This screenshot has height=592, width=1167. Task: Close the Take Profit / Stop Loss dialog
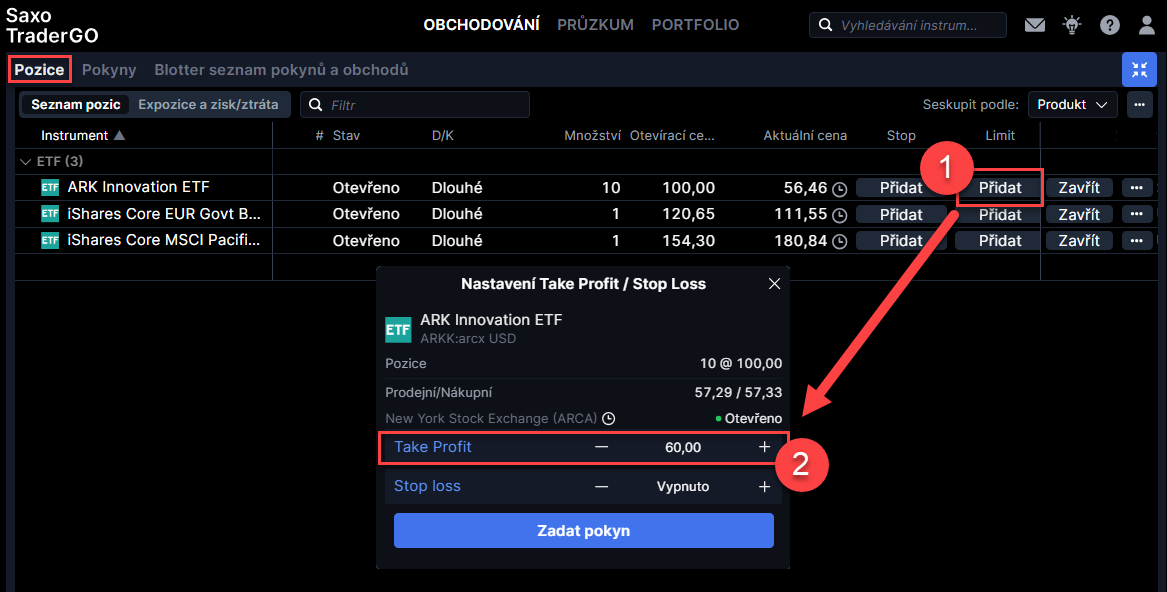point(774,284)
